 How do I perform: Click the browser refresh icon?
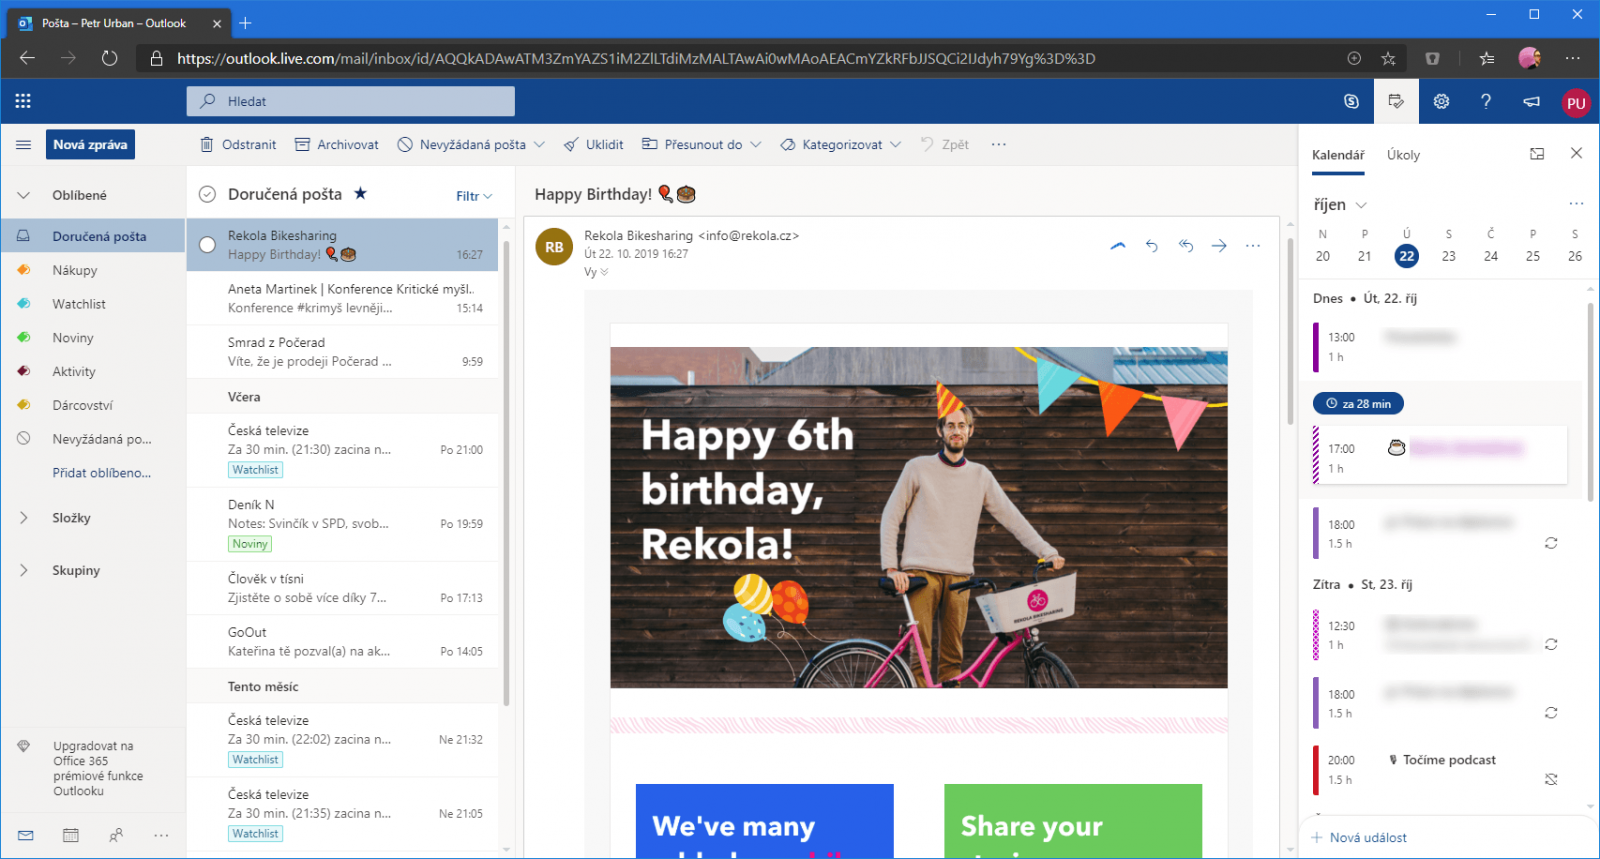pyautogui.click(x=109, y=58)
